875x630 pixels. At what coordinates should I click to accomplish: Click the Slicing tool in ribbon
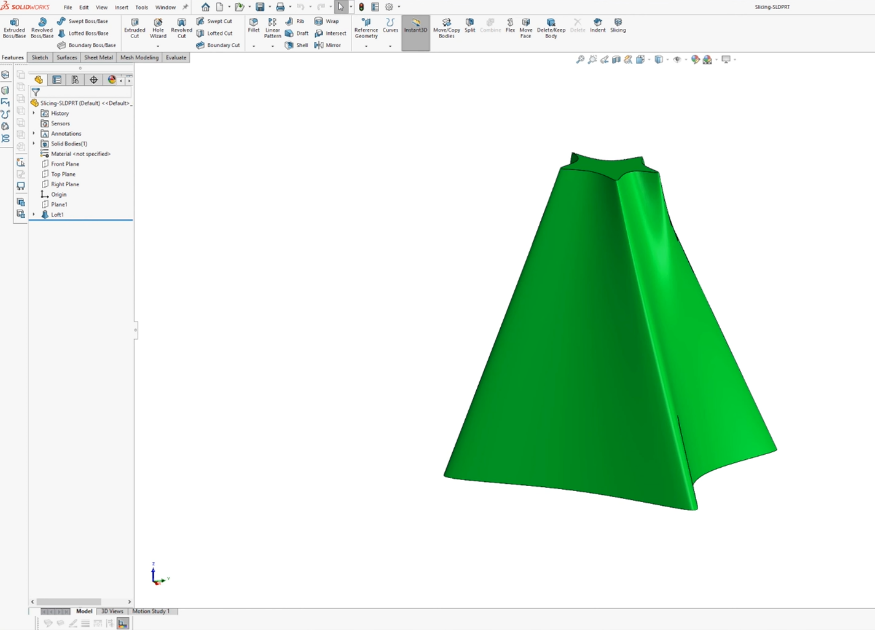(x=618, y=26)
